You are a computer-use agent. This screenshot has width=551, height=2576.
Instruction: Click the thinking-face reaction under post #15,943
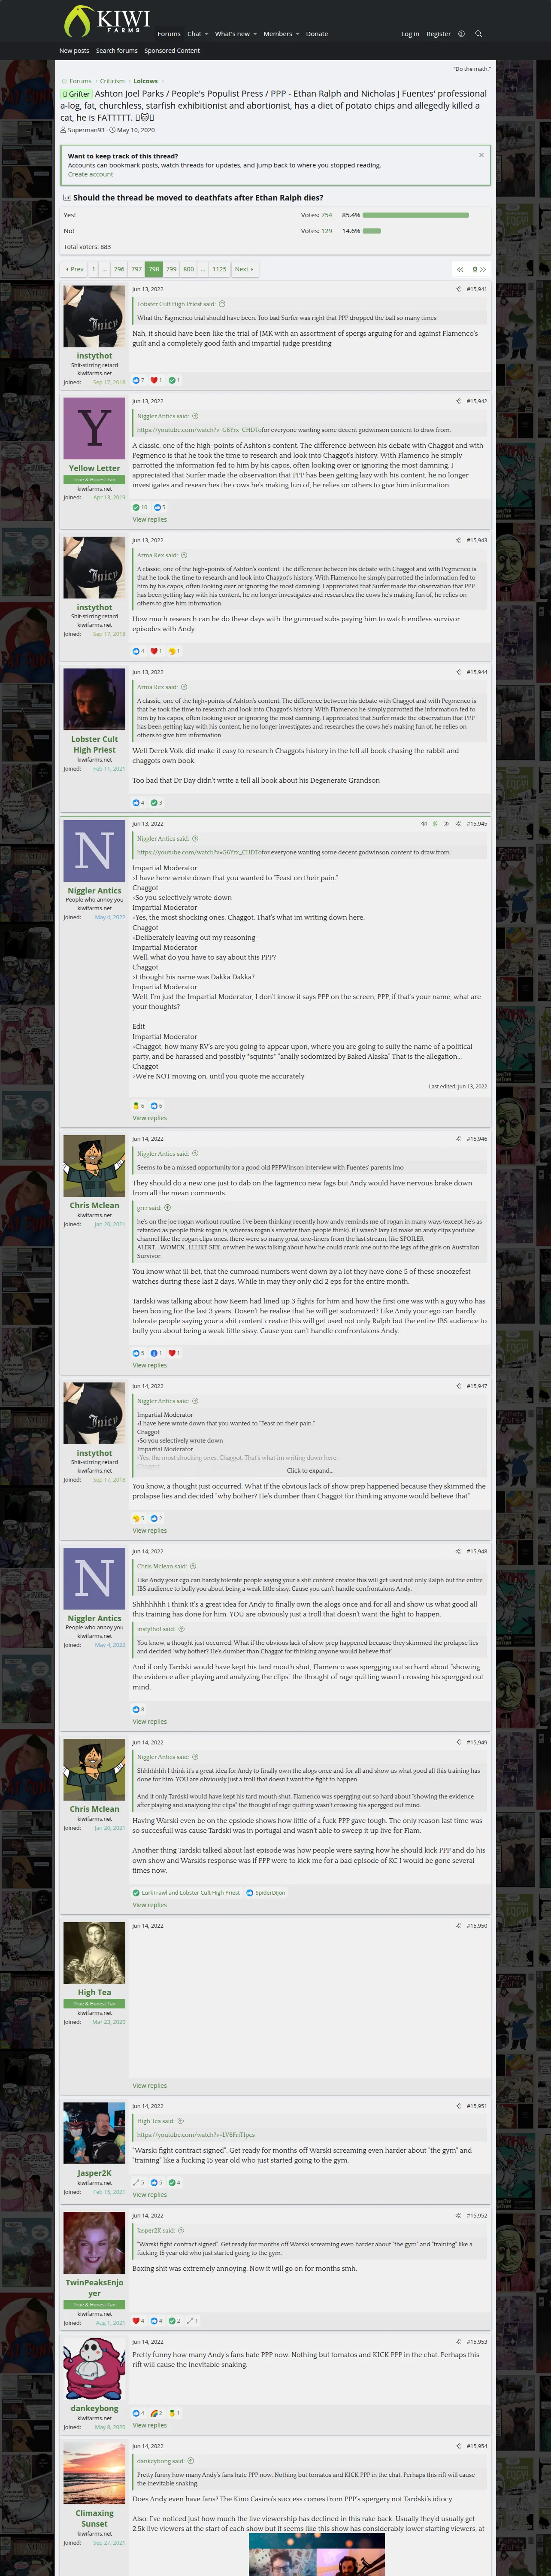click(x=172, y=651)
